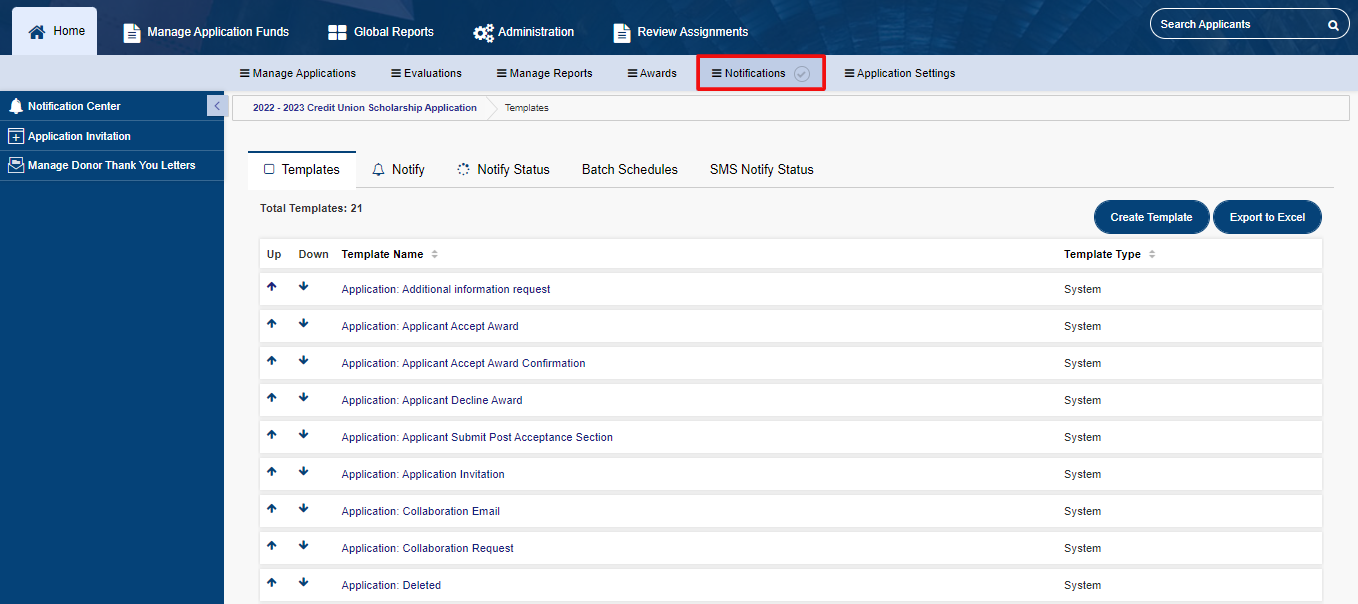Click the Notification Center bell icon
The image size is (1358, 604).
(16, 106)
